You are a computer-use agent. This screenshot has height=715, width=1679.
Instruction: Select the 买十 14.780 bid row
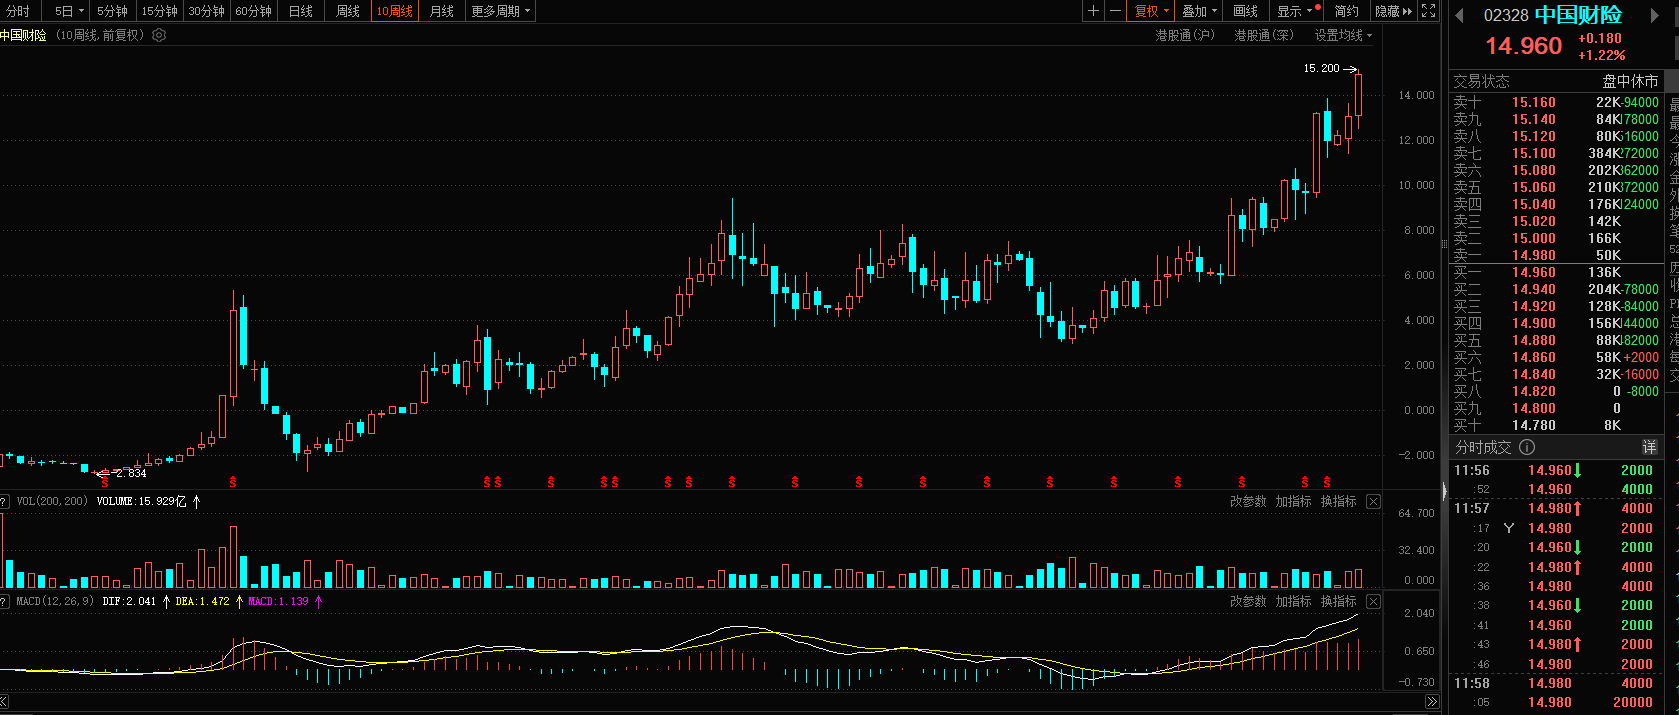coord(1556,425)
